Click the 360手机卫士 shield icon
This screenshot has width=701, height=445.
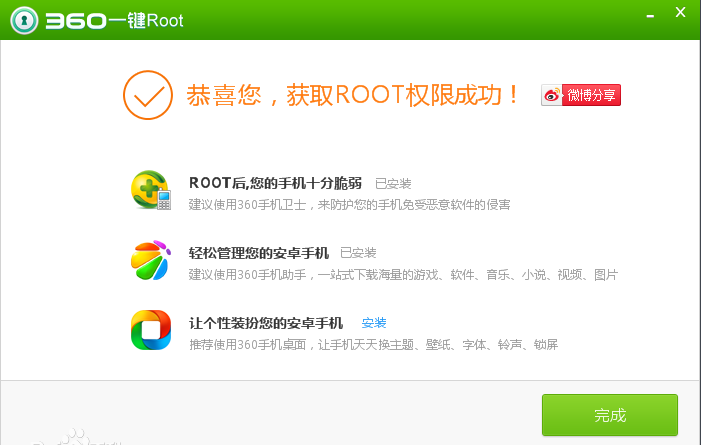151,190
